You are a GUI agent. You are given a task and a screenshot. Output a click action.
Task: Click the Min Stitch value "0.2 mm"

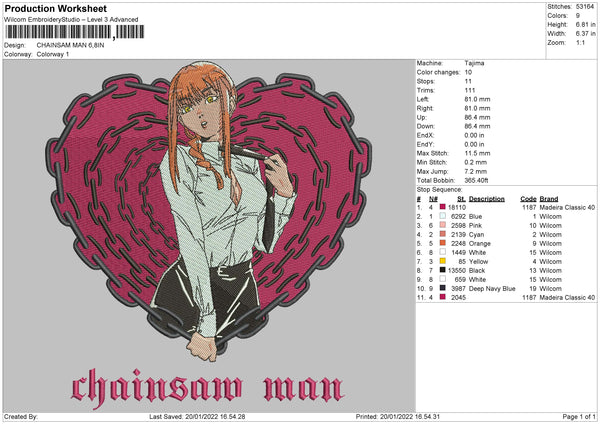tap(476, 162)
